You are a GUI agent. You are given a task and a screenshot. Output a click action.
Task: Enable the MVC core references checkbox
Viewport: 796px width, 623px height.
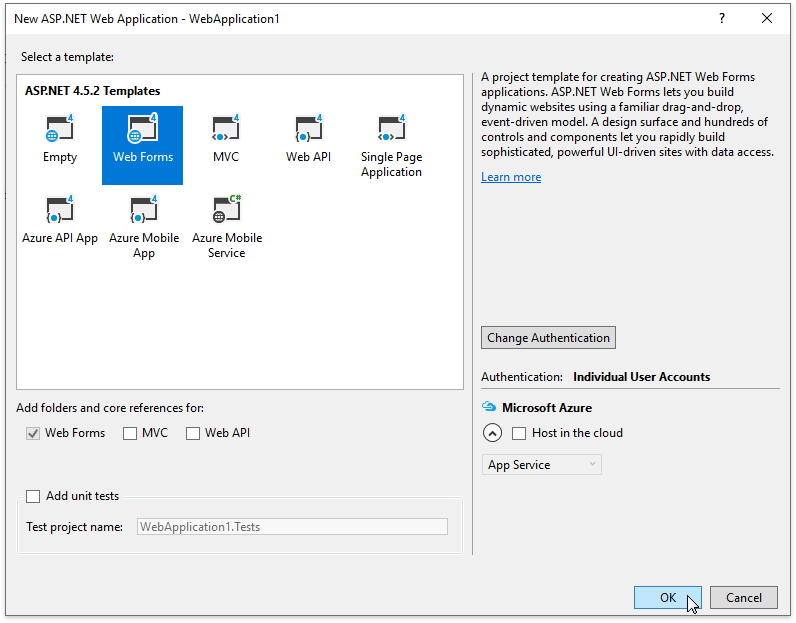point(130,434)
